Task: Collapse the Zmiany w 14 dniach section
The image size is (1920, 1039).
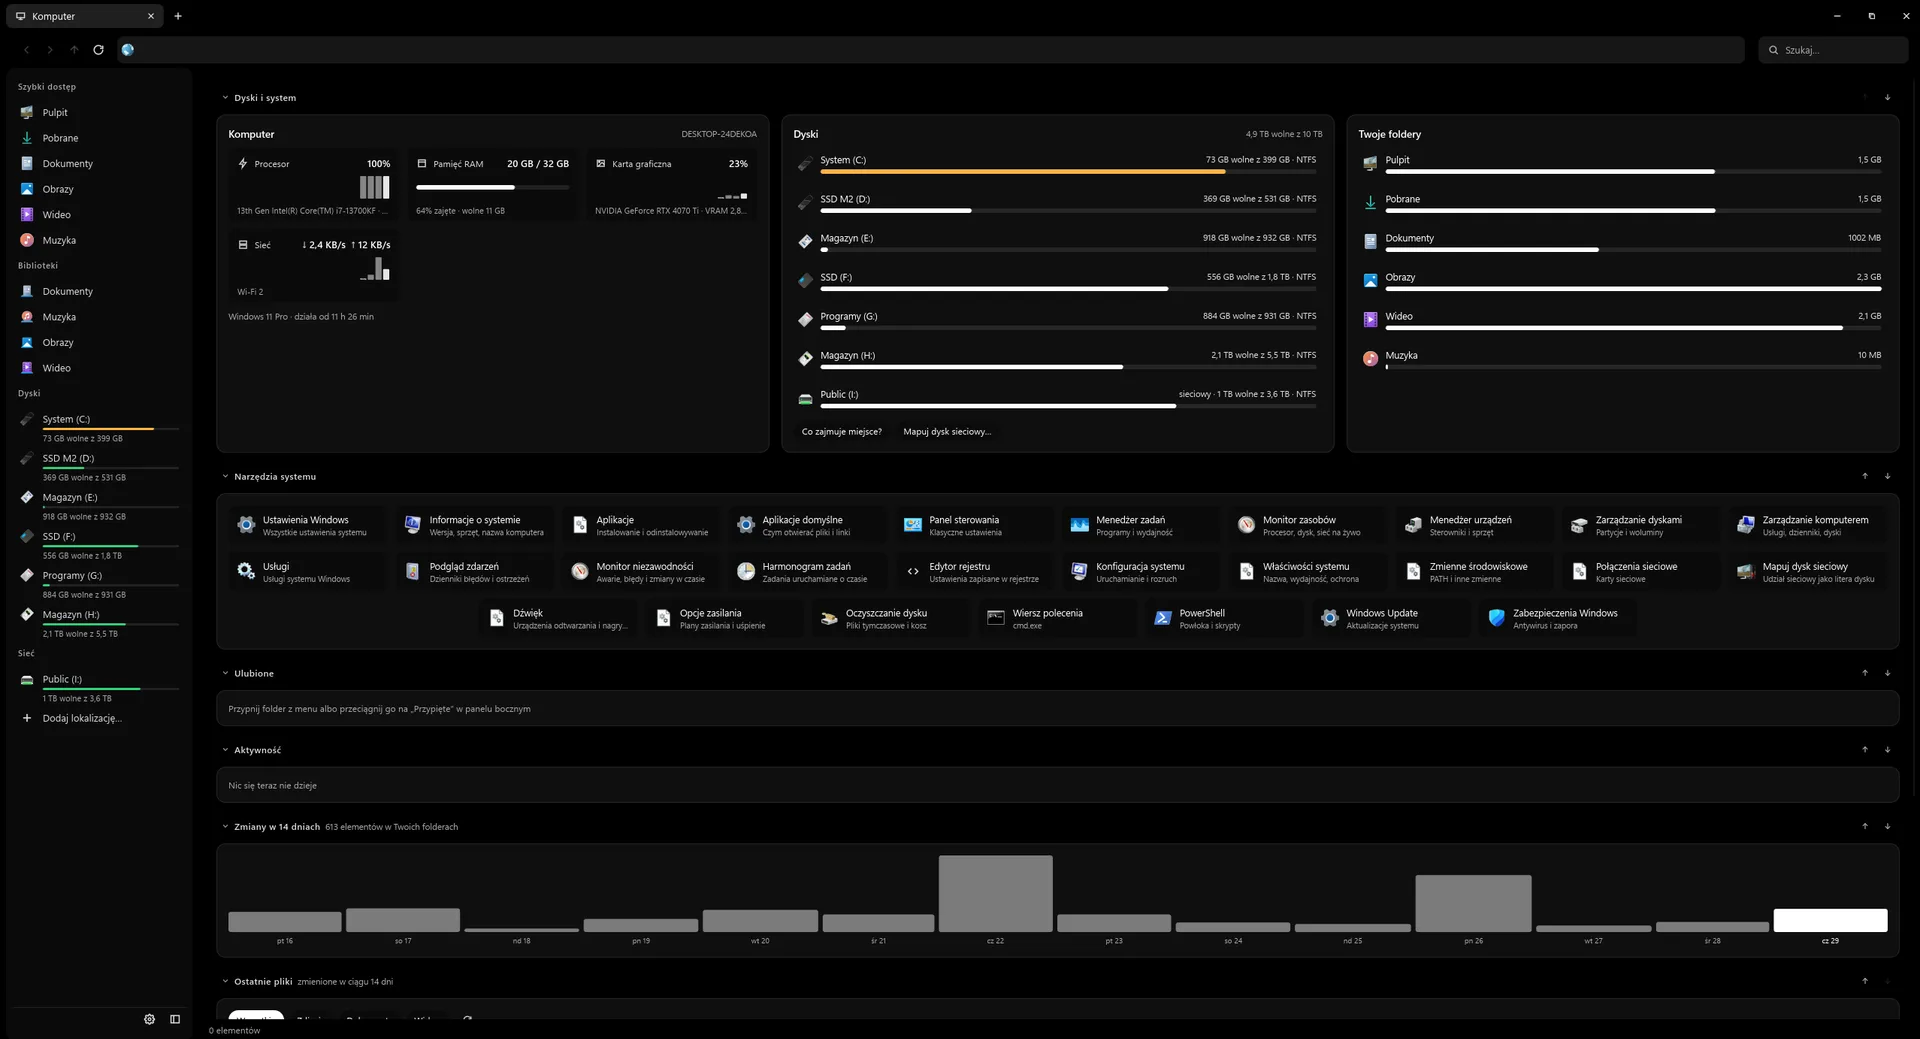Action: pos(225,827)
